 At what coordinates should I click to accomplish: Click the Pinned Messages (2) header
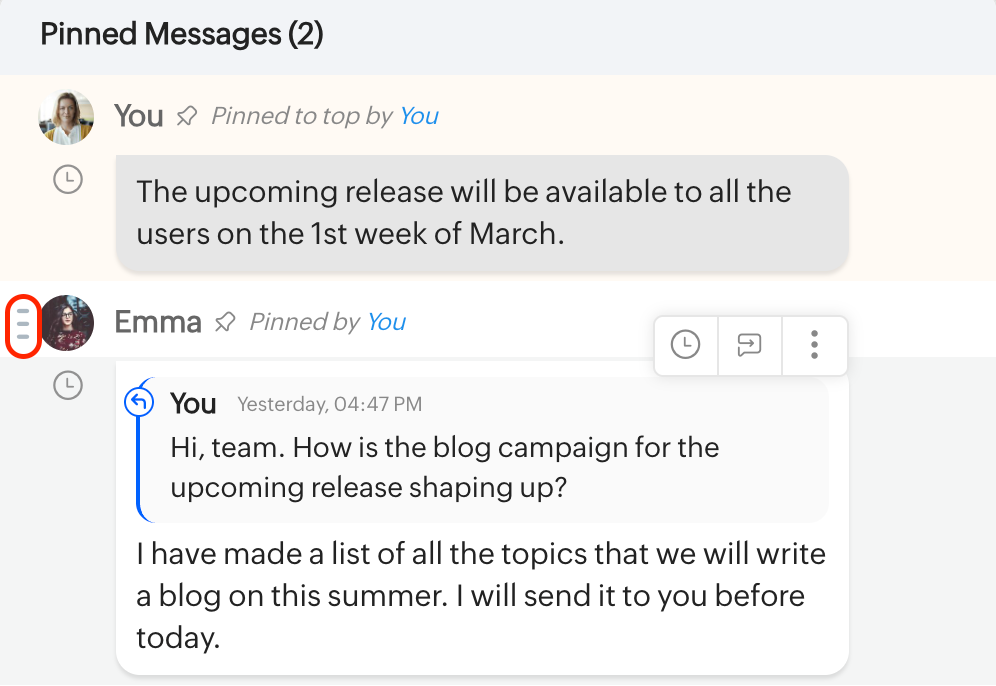182,35
